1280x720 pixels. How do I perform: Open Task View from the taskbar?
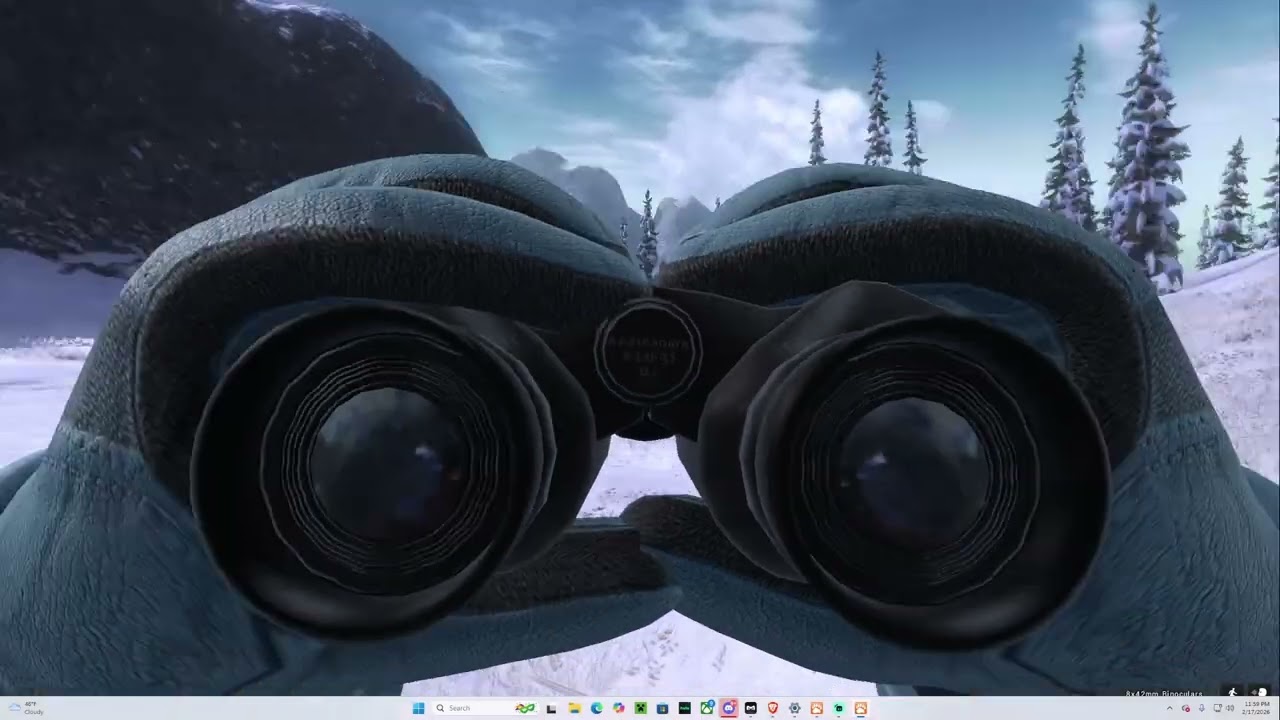(x=551, y=708)
